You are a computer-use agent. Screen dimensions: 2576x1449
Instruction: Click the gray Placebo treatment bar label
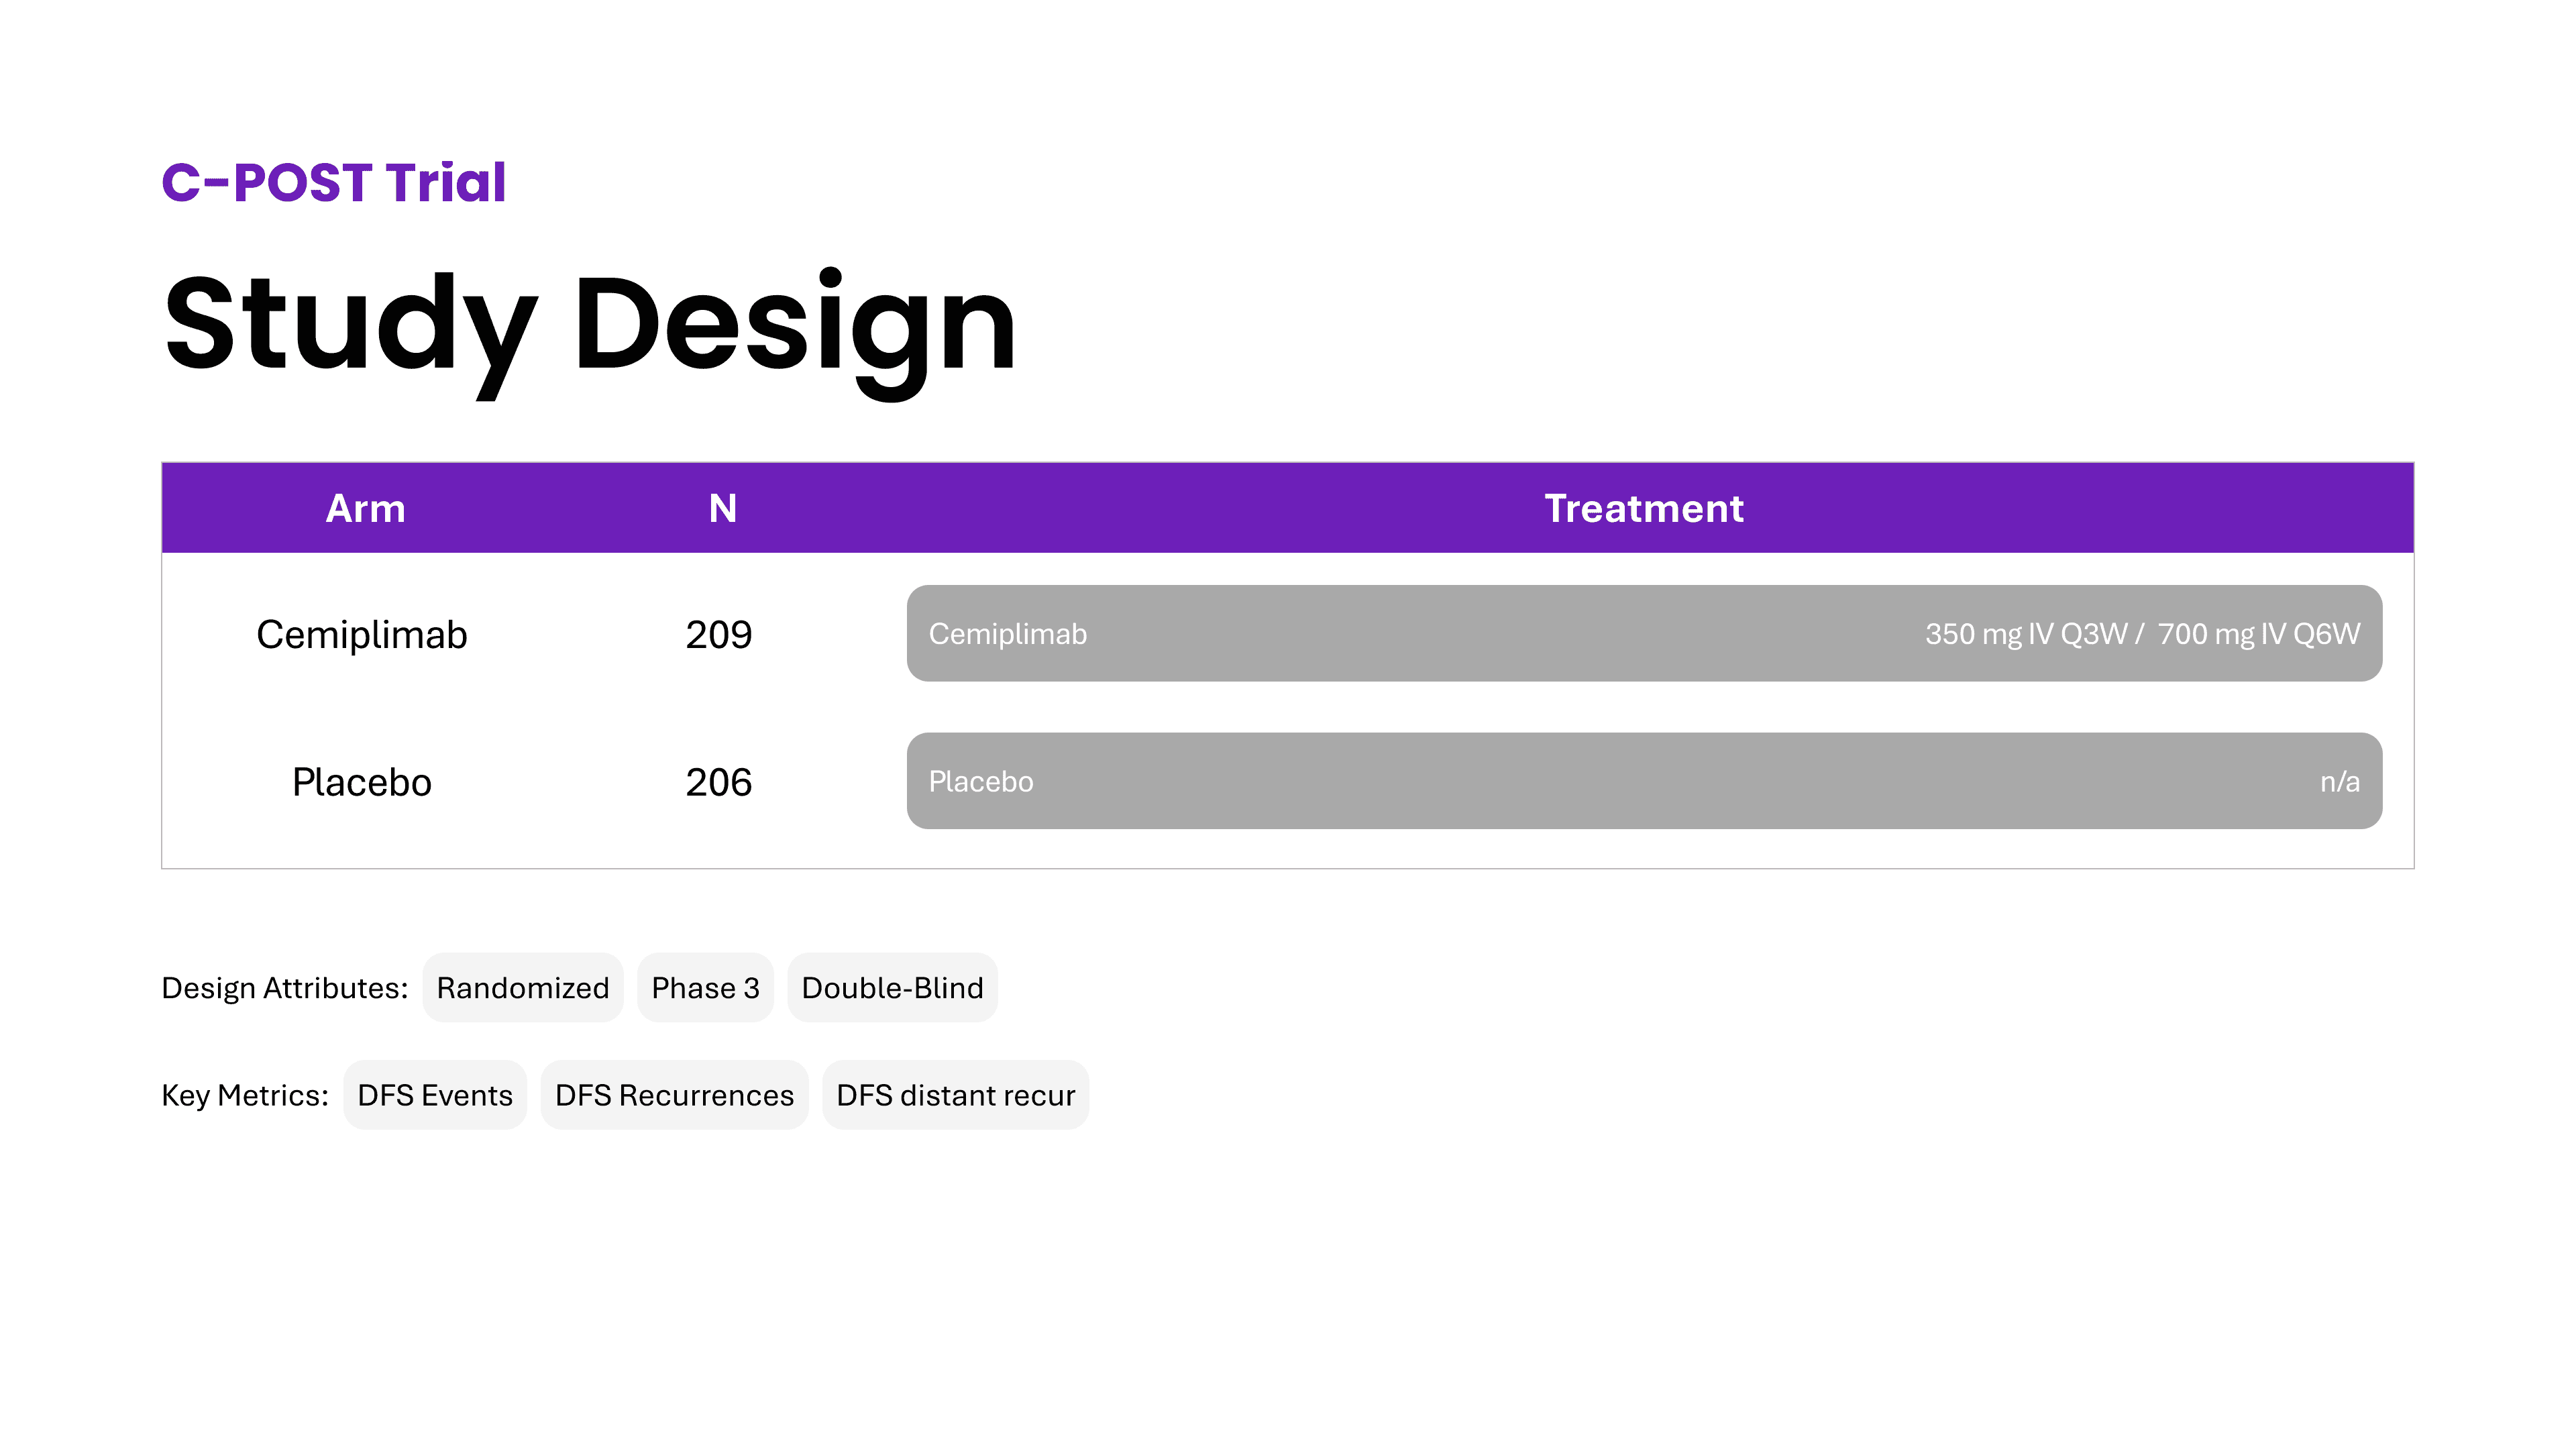(x=980, y=781)
